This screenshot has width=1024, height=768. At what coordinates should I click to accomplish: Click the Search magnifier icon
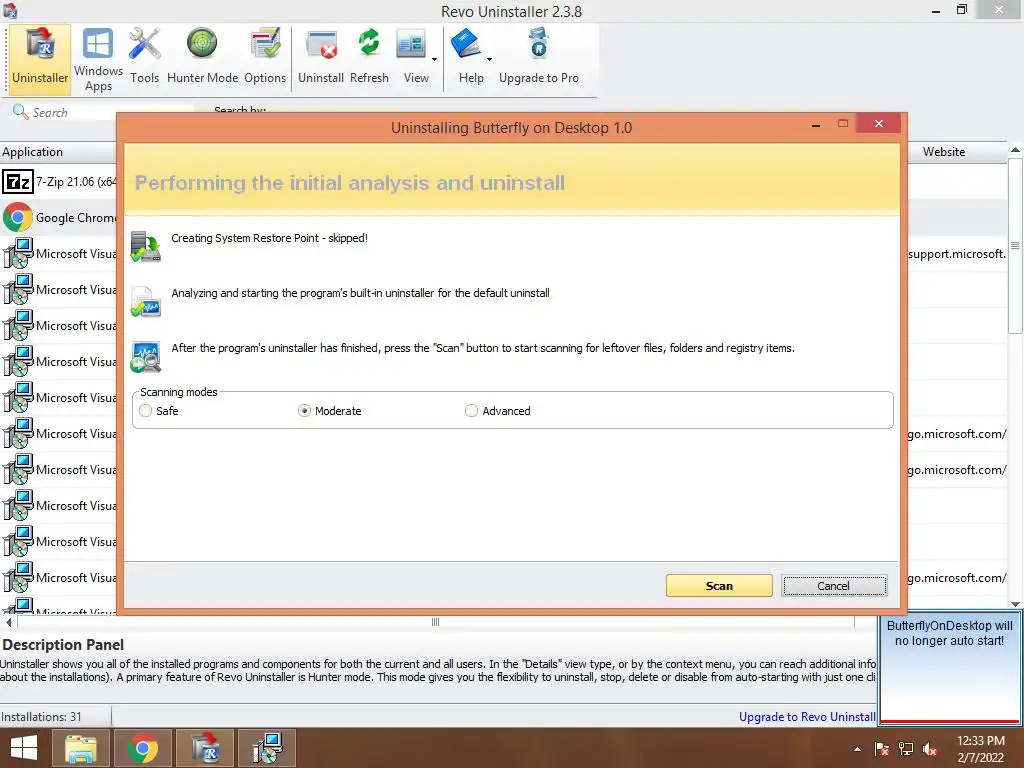[x=20, y=112]
